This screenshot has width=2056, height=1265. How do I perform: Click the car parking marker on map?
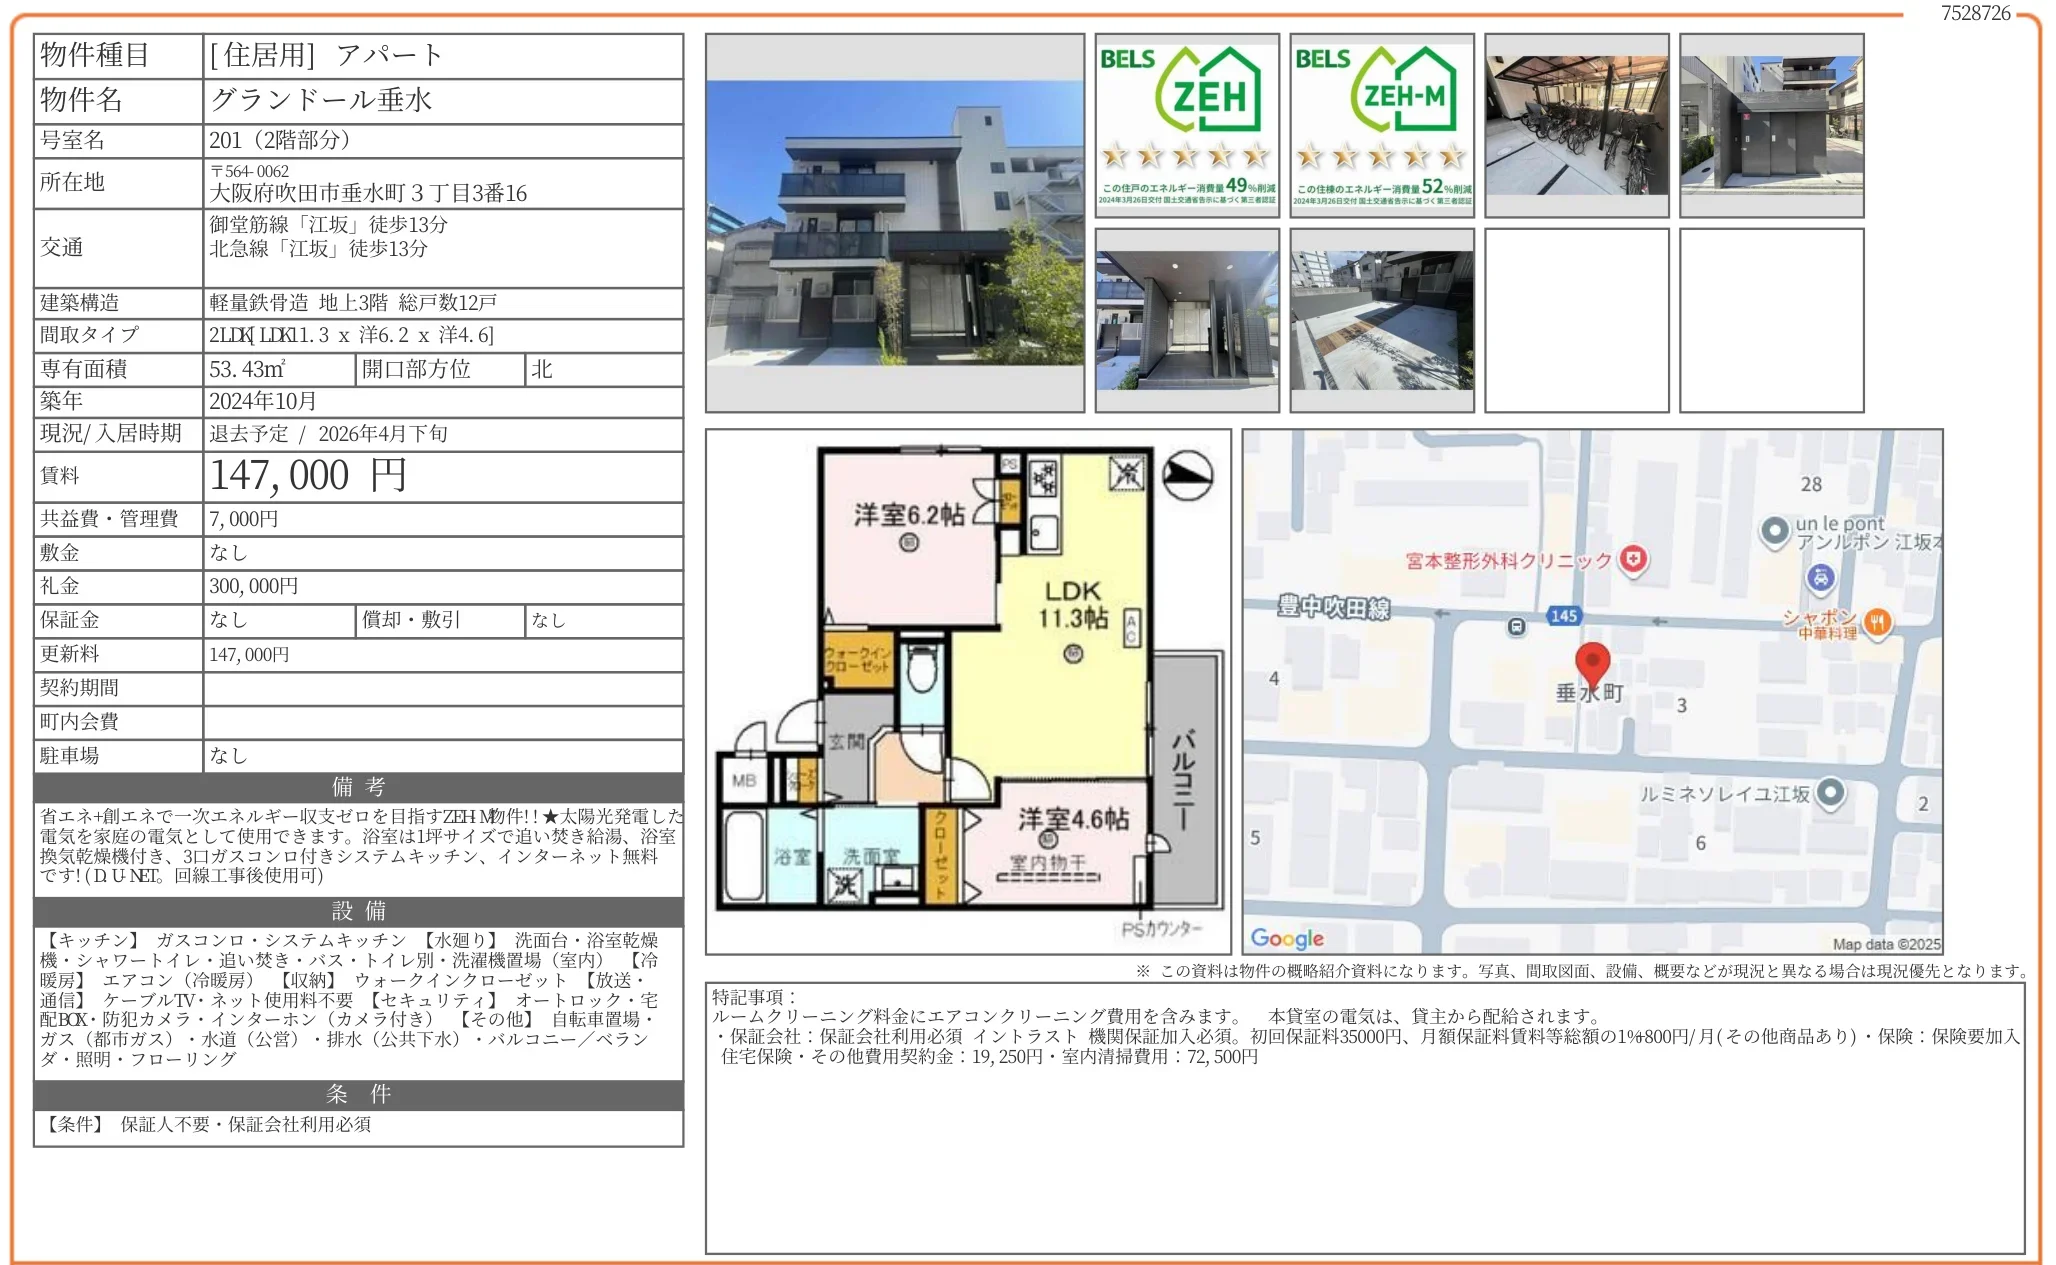pos(1820,577)
